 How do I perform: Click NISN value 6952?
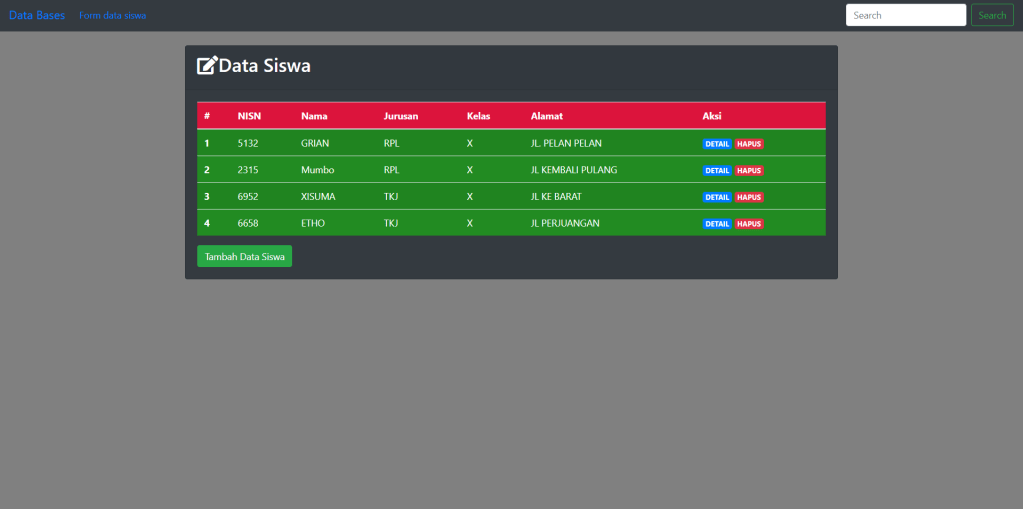point(248,197)
